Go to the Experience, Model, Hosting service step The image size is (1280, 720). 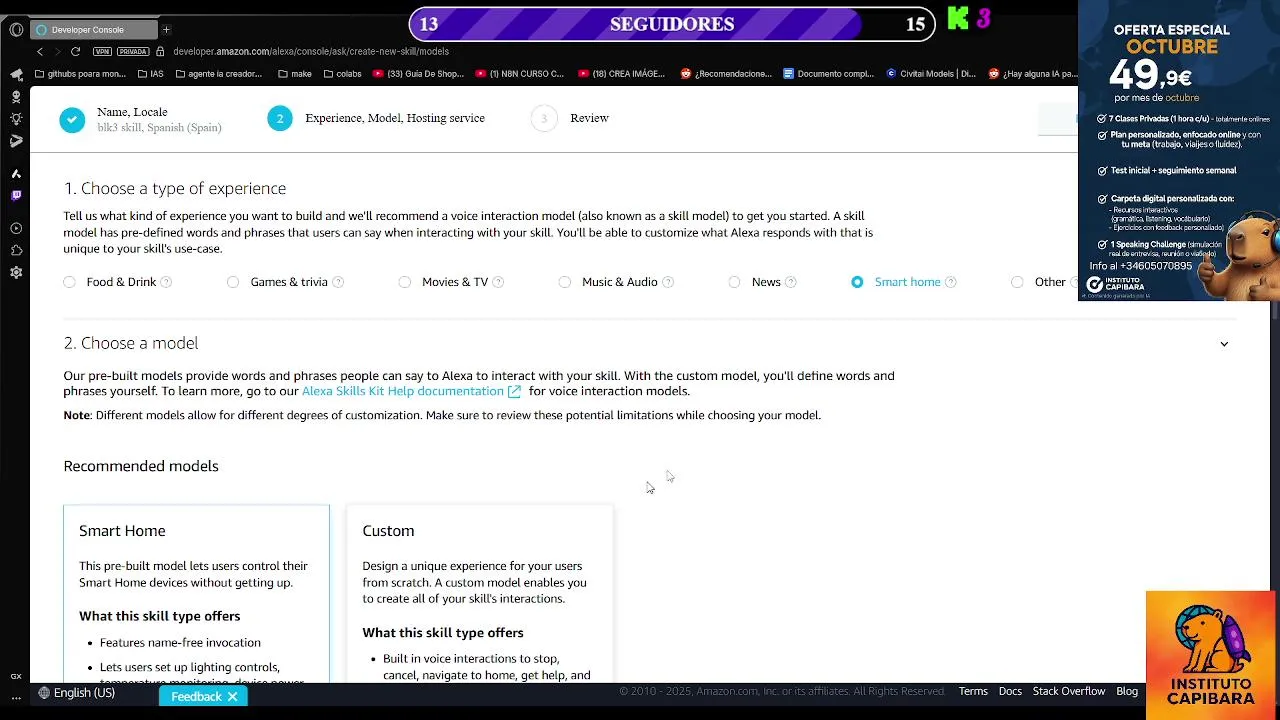(376, 119)
